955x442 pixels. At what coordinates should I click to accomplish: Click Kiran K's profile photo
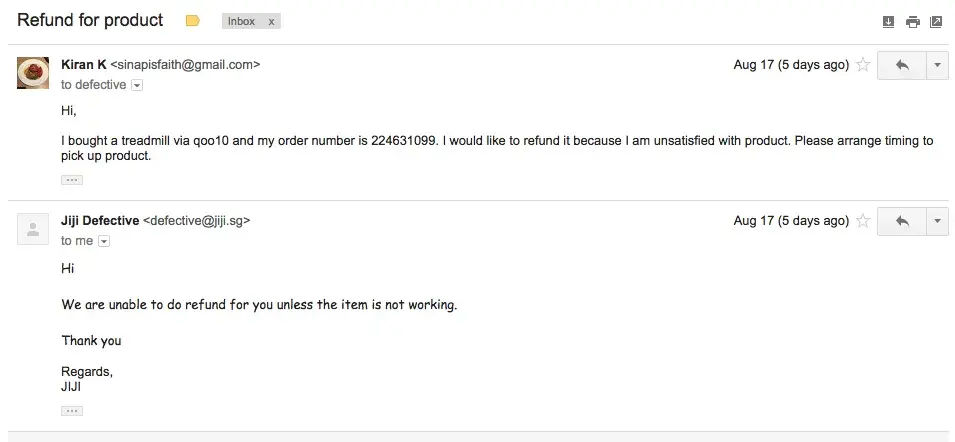[33, 73]
